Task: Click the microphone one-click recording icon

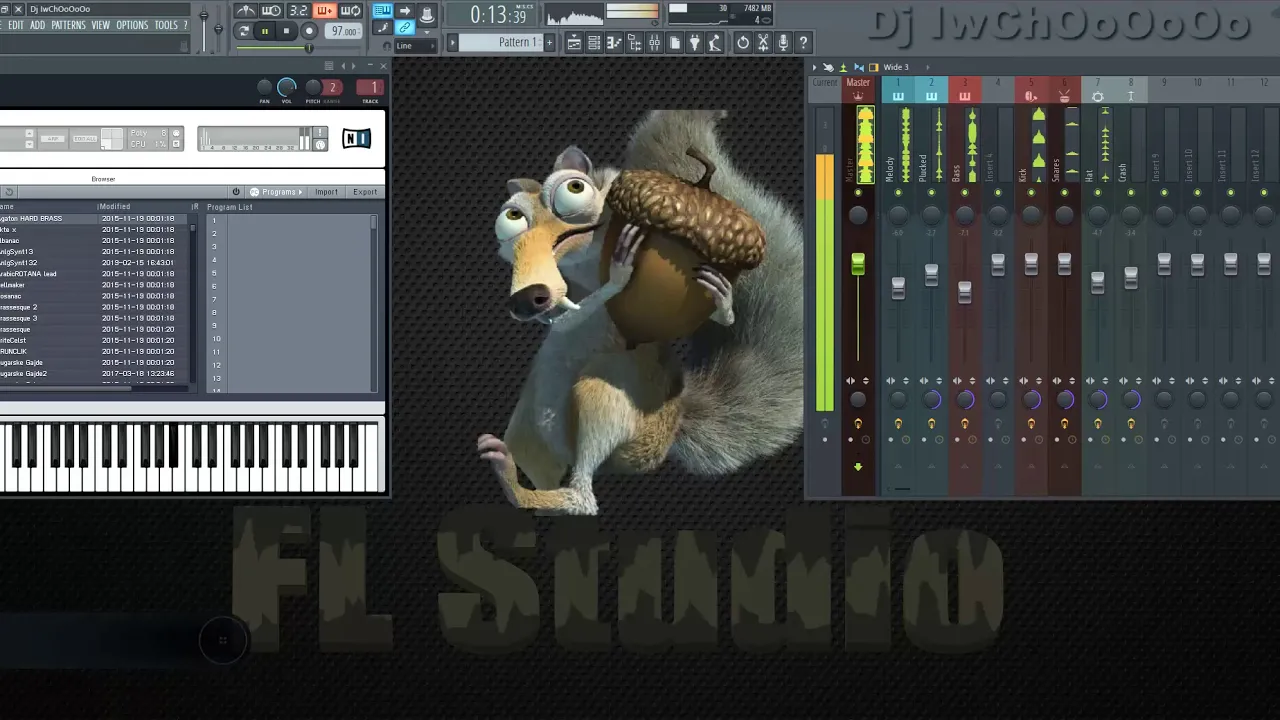Action: [783, 43]
